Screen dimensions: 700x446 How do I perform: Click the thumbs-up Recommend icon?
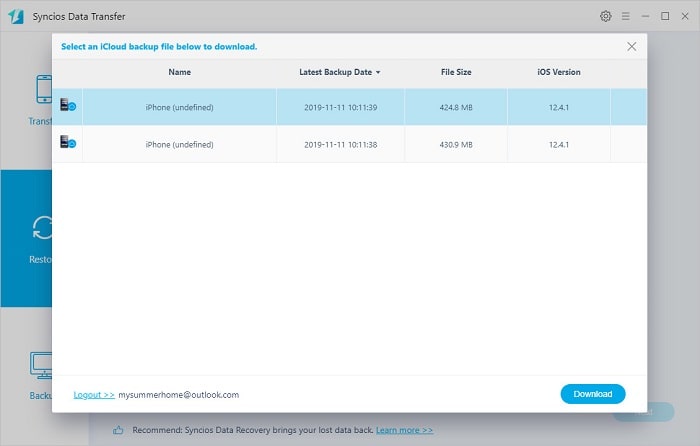118,430
